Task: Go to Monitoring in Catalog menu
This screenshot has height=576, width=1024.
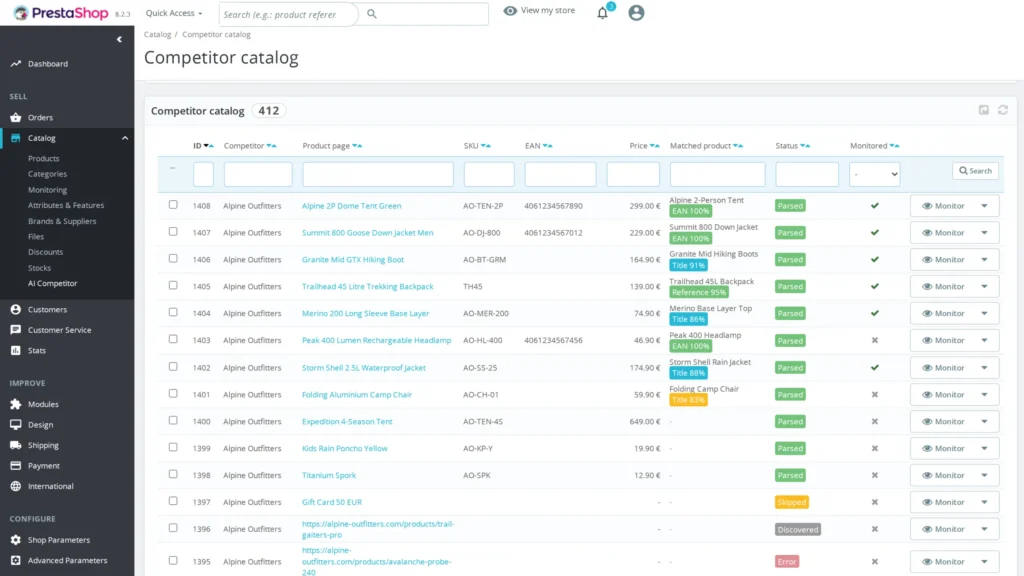Action: [47, 190]
